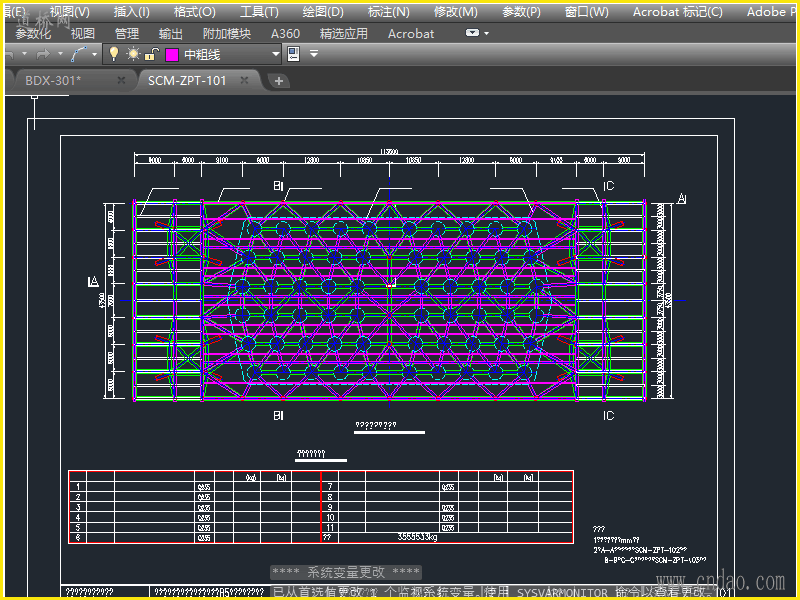Image resolution: width=800 pixels, height=600 pixels.
Task: Open the 绘图(D) menu
Action: click(322, 12)
